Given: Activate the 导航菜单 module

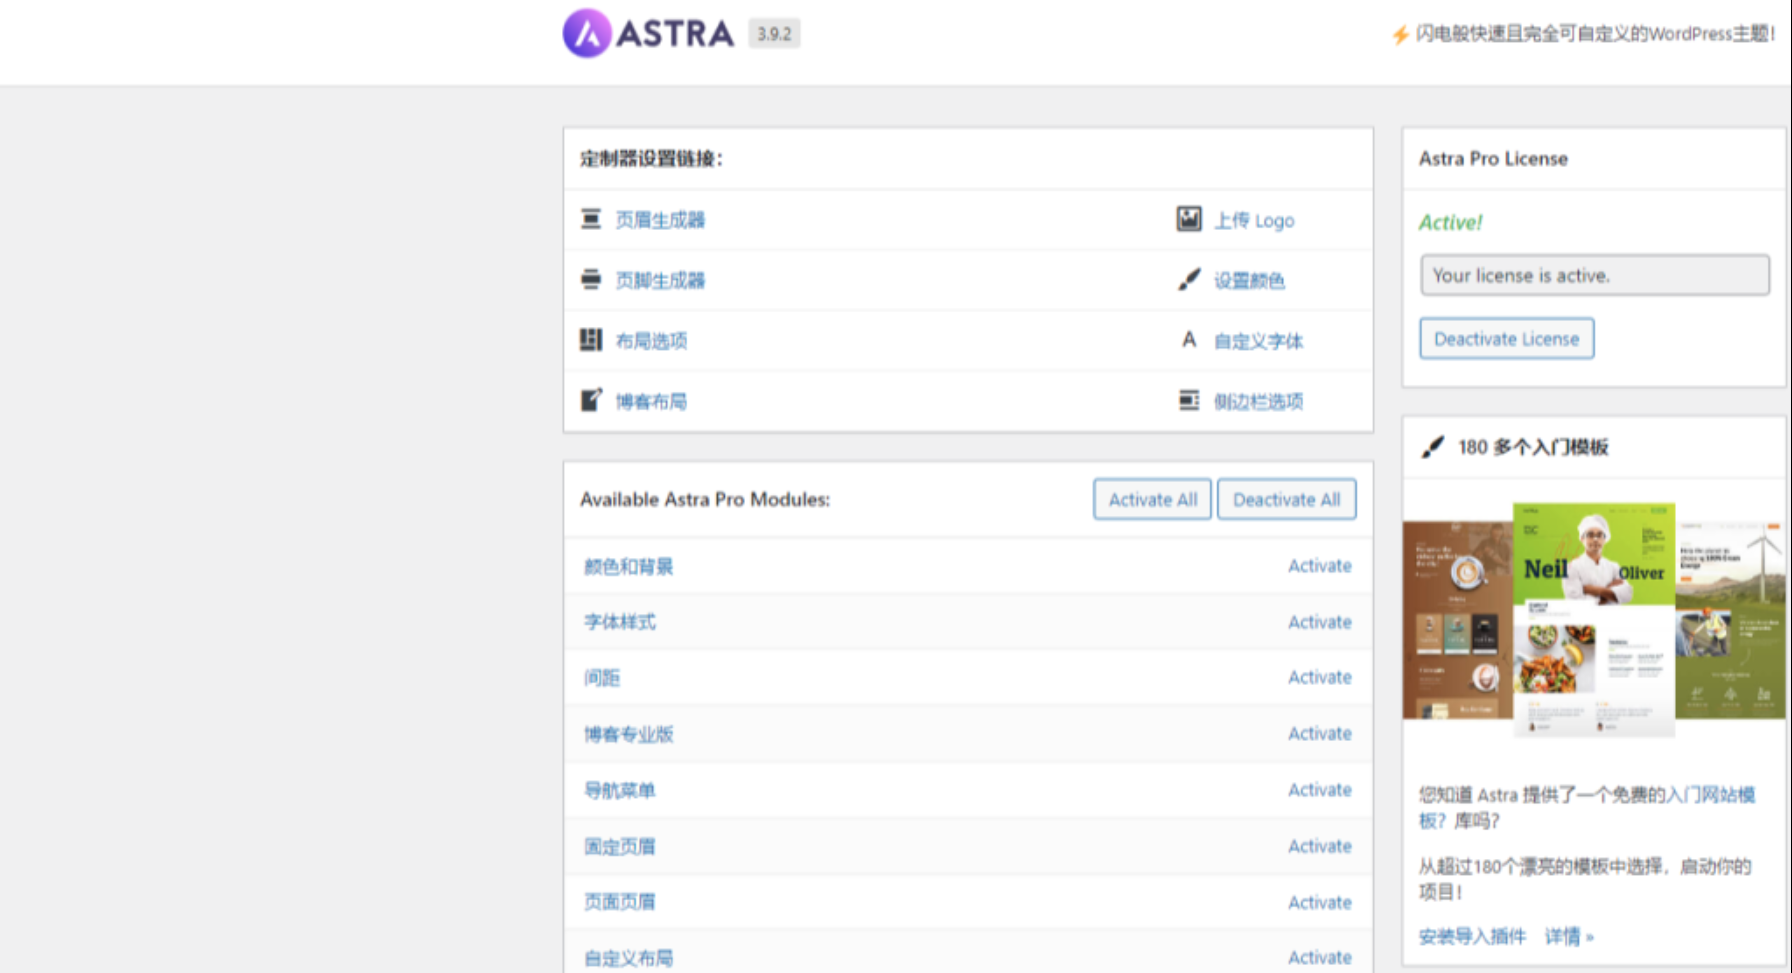Looking at the screenshot, I should coord(1319,789).
